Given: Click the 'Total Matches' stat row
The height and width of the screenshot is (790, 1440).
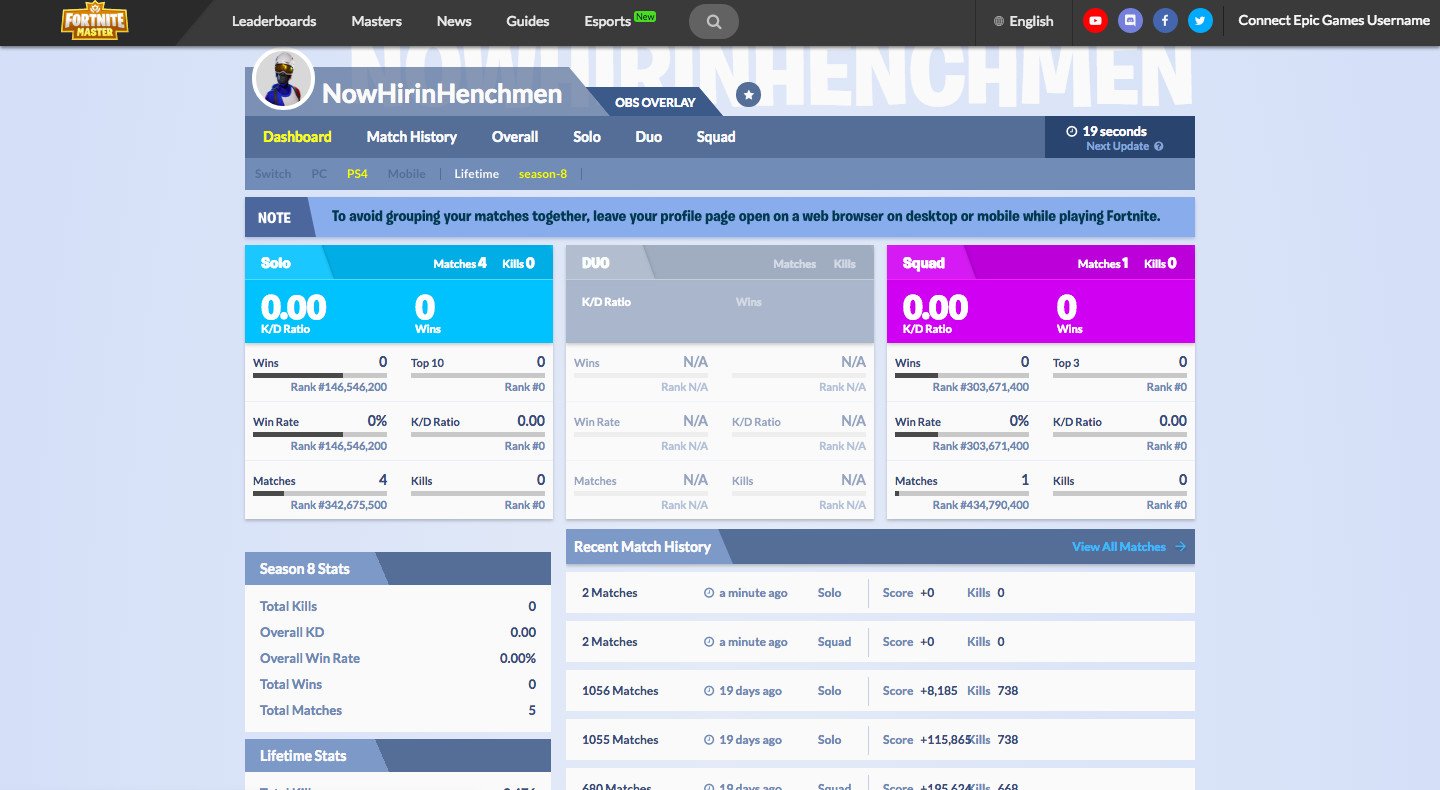Looking at the screenshot, I should click(398, 710).
